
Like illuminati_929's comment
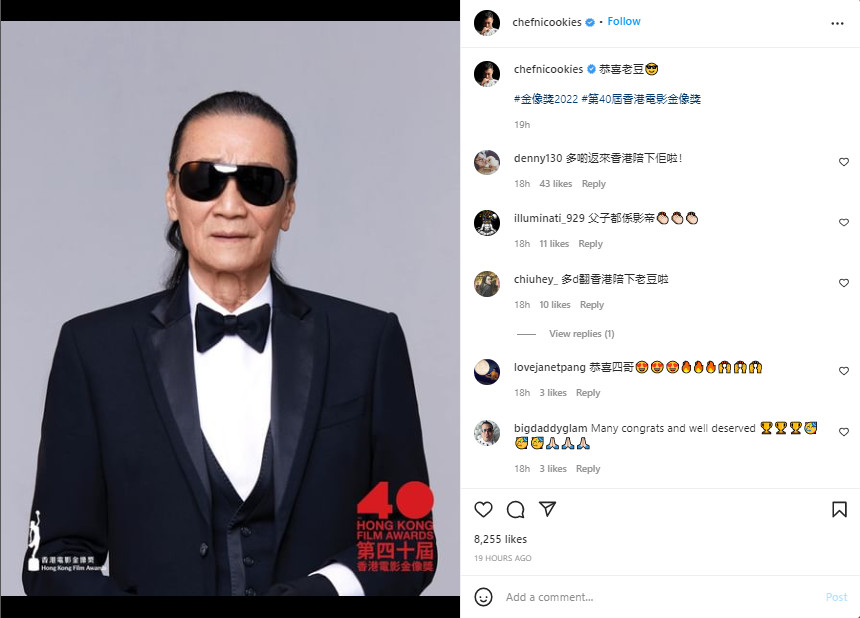click(844, 222)
